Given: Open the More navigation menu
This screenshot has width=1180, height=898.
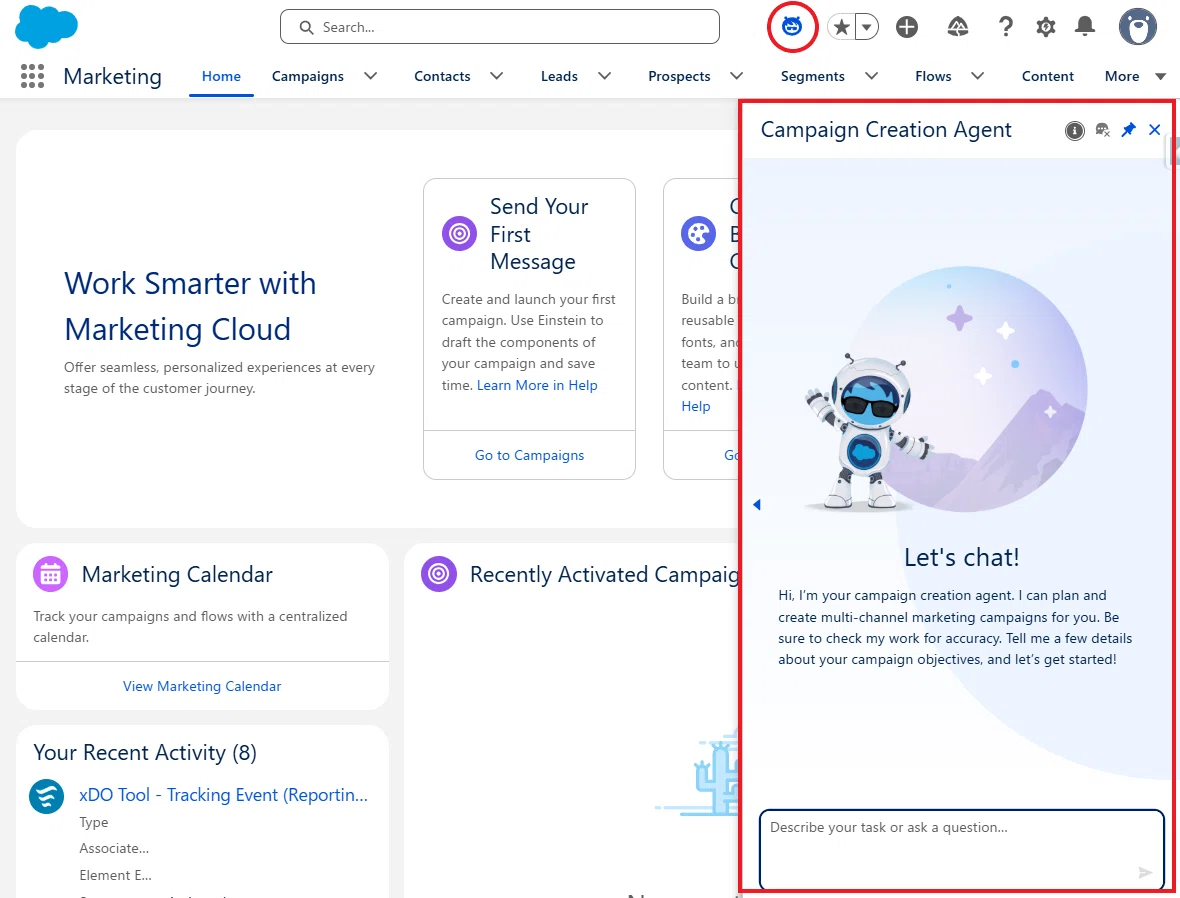Looking at the screenshot, I should click(x=1135, y=76).
